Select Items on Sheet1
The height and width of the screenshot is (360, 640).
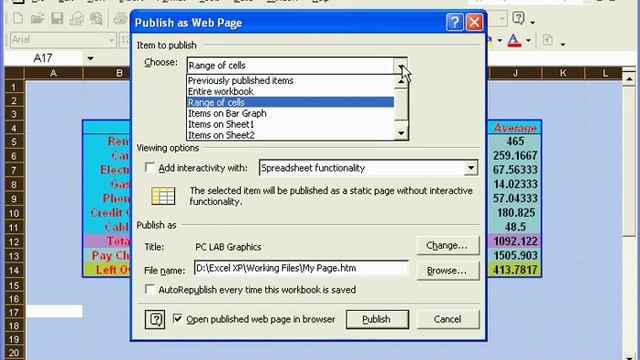(x=290, y=124)
